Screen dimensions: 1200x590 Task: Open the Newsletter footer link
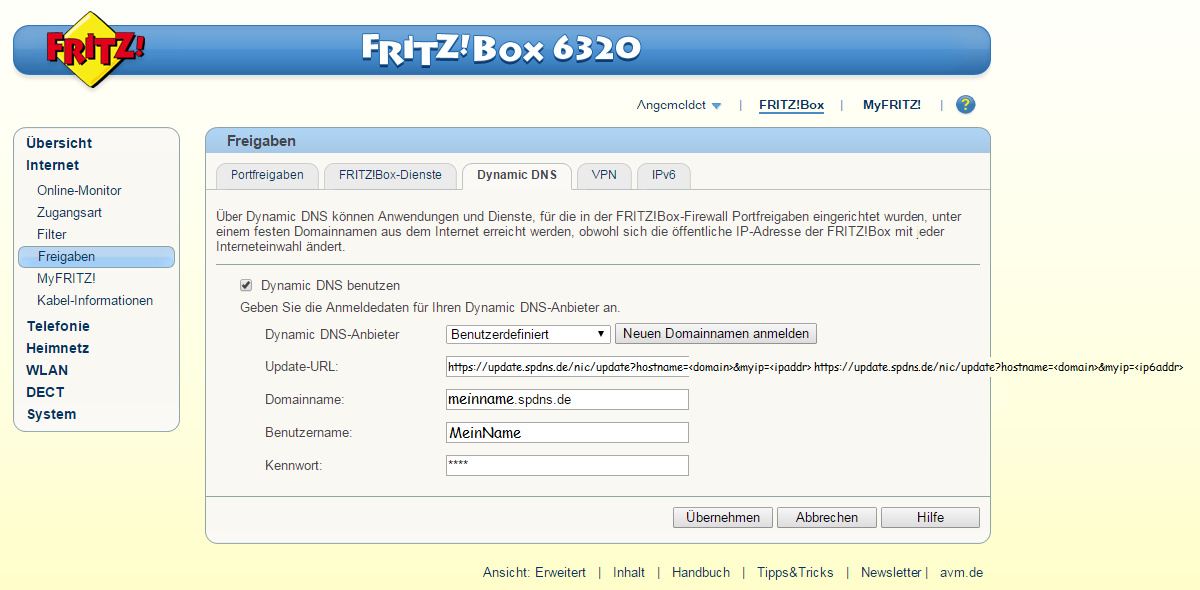(x=891, y=573)
